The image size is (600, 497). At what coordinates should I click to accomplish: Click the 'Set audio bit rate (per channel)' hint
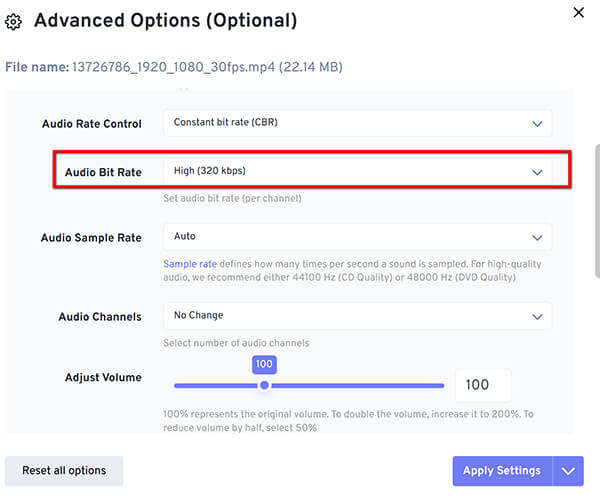(x=232, y=198)
